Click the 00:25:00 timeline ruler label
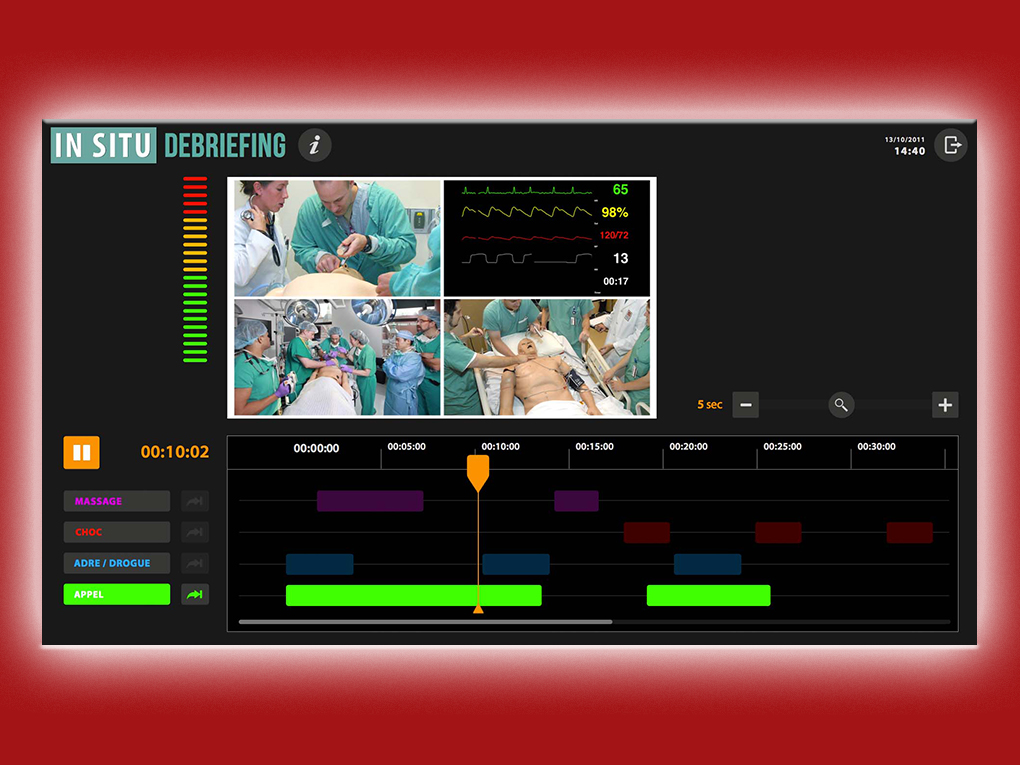 (x=783, y=446)
